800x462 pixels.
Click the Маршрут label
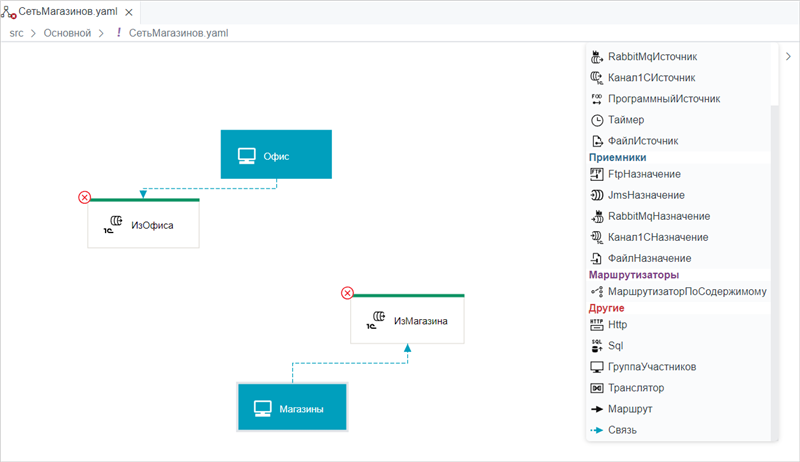click(630, 409)
